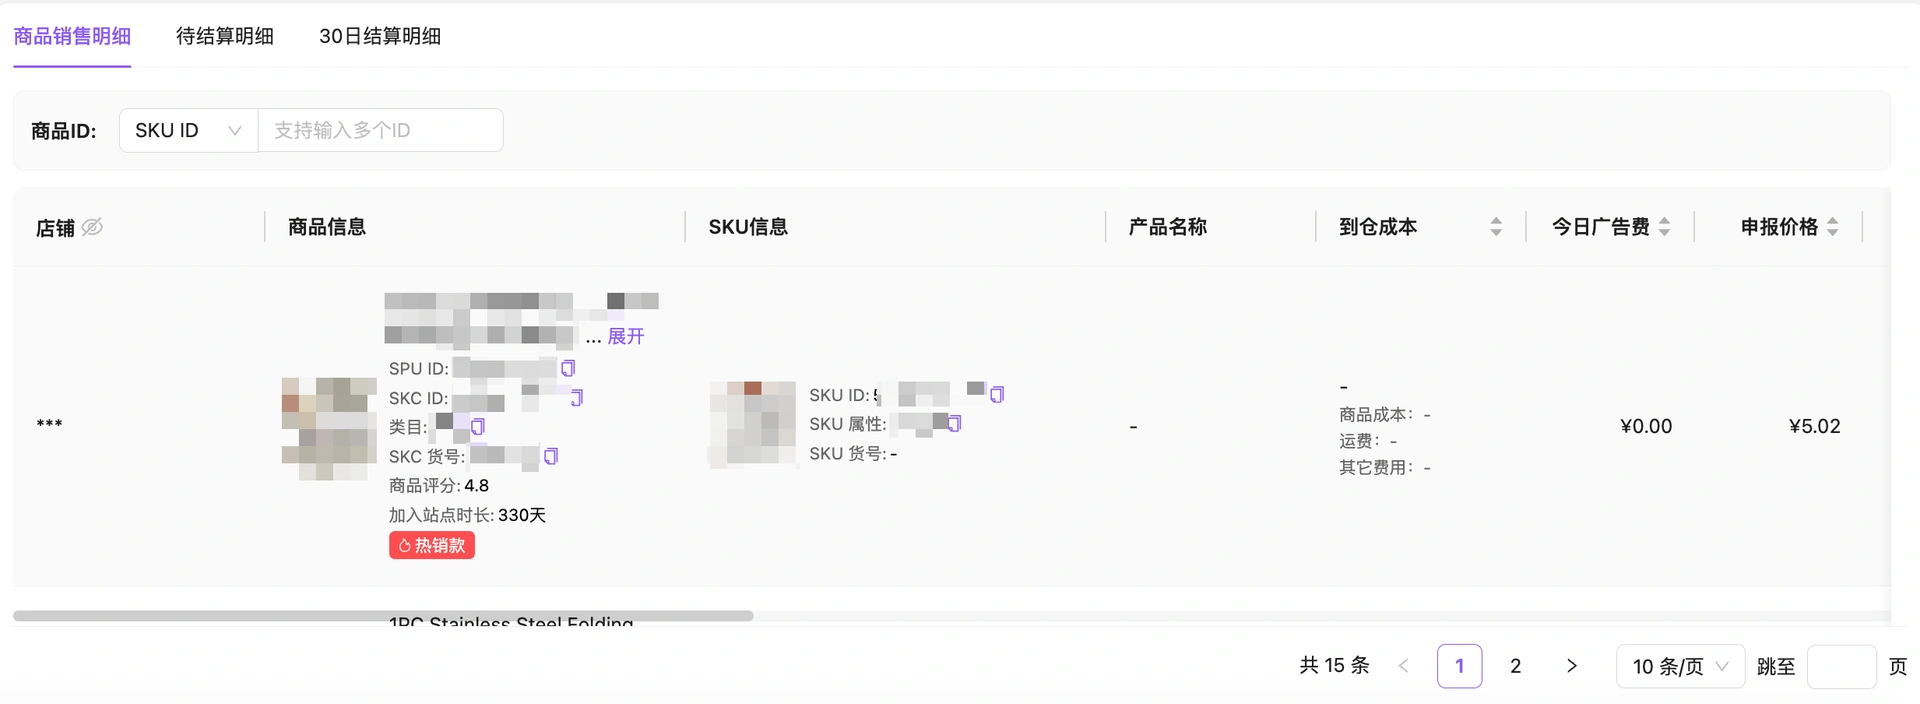1920x704 pixels.
Task: Click the 其它费用: - line
Action: (1385, 467)
